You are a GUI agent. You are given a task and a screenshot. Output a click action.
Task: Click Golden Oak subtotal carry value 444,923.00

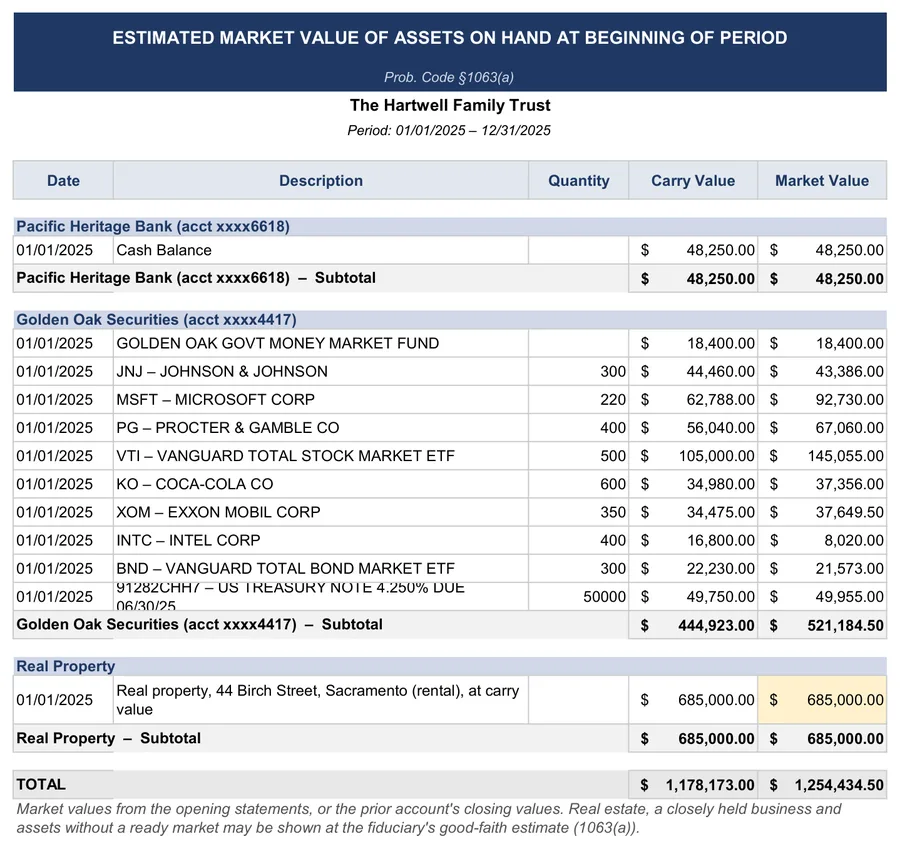click(x=693, y=625)
